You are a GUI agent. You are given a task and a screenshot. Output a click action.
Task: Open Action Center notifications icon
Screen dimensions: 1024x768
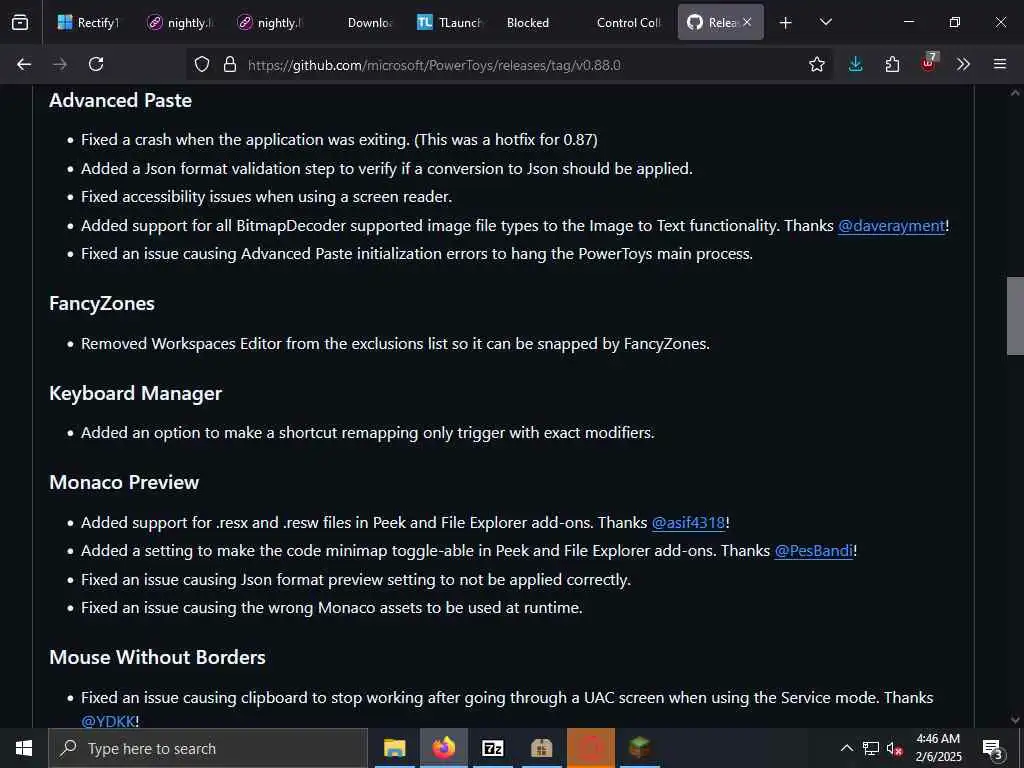pos(993,748)
